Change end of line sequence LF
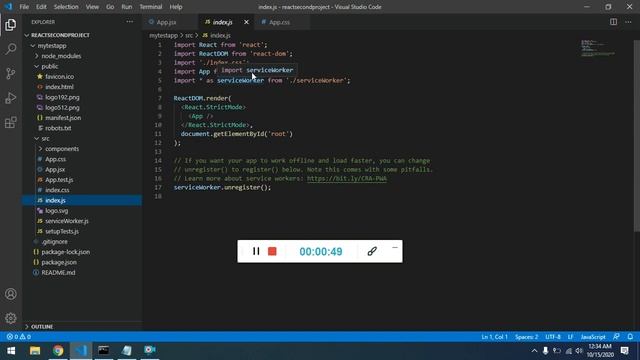This screenshot has height=360, width=640. tap(570, 337)
